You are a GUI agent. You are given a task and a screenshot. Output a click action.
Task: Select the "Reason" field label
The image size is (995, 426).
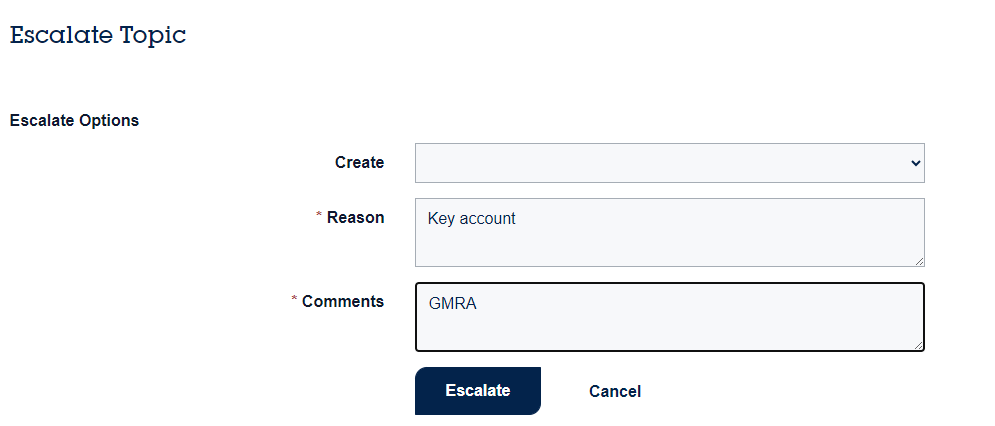coord(355,218)
